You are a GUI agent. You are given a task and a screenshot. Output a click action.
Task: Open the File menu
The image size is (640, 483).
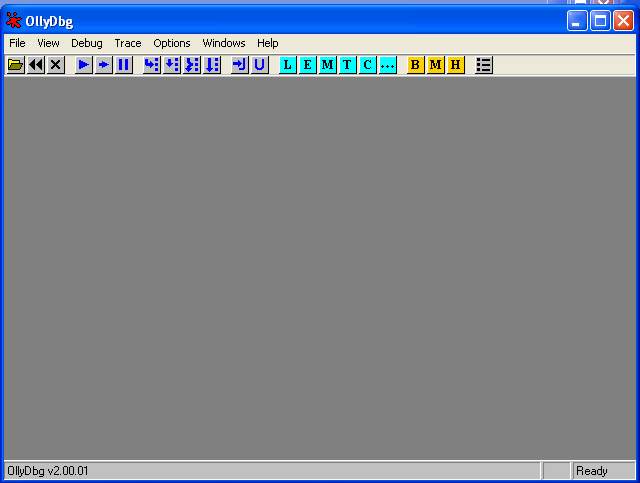pos(17,43)
